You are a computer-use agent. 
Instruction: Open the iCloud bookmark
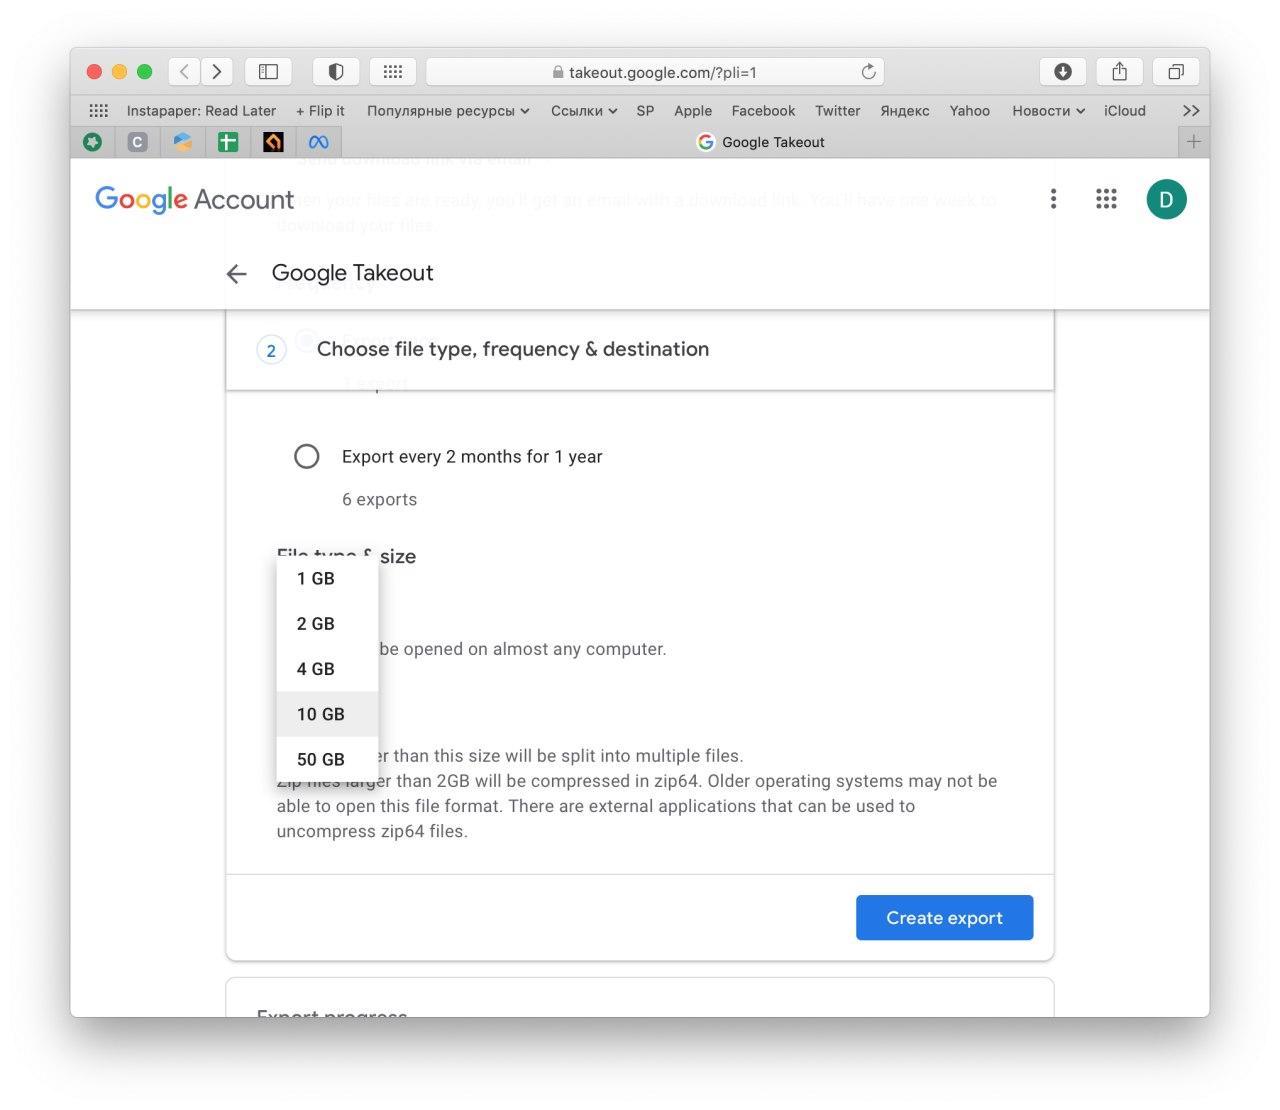coord(1125,111)
